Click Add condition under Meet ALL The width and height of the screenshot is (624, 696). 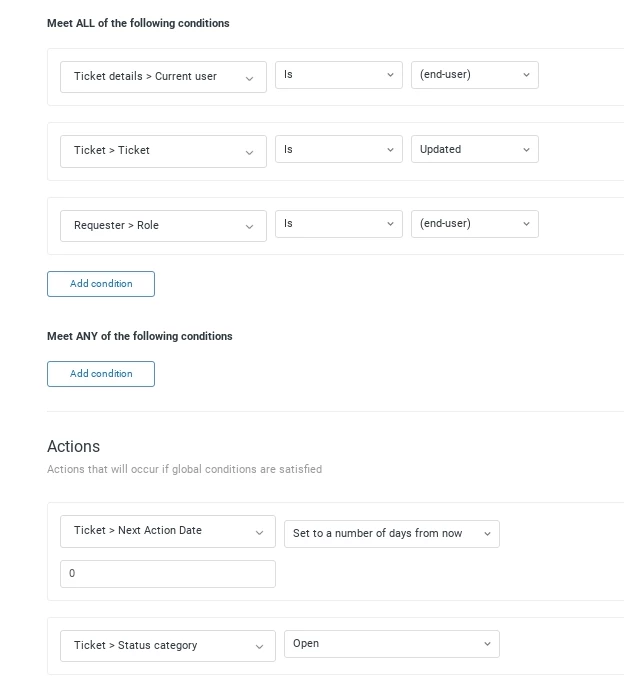(x=101, y=284)
